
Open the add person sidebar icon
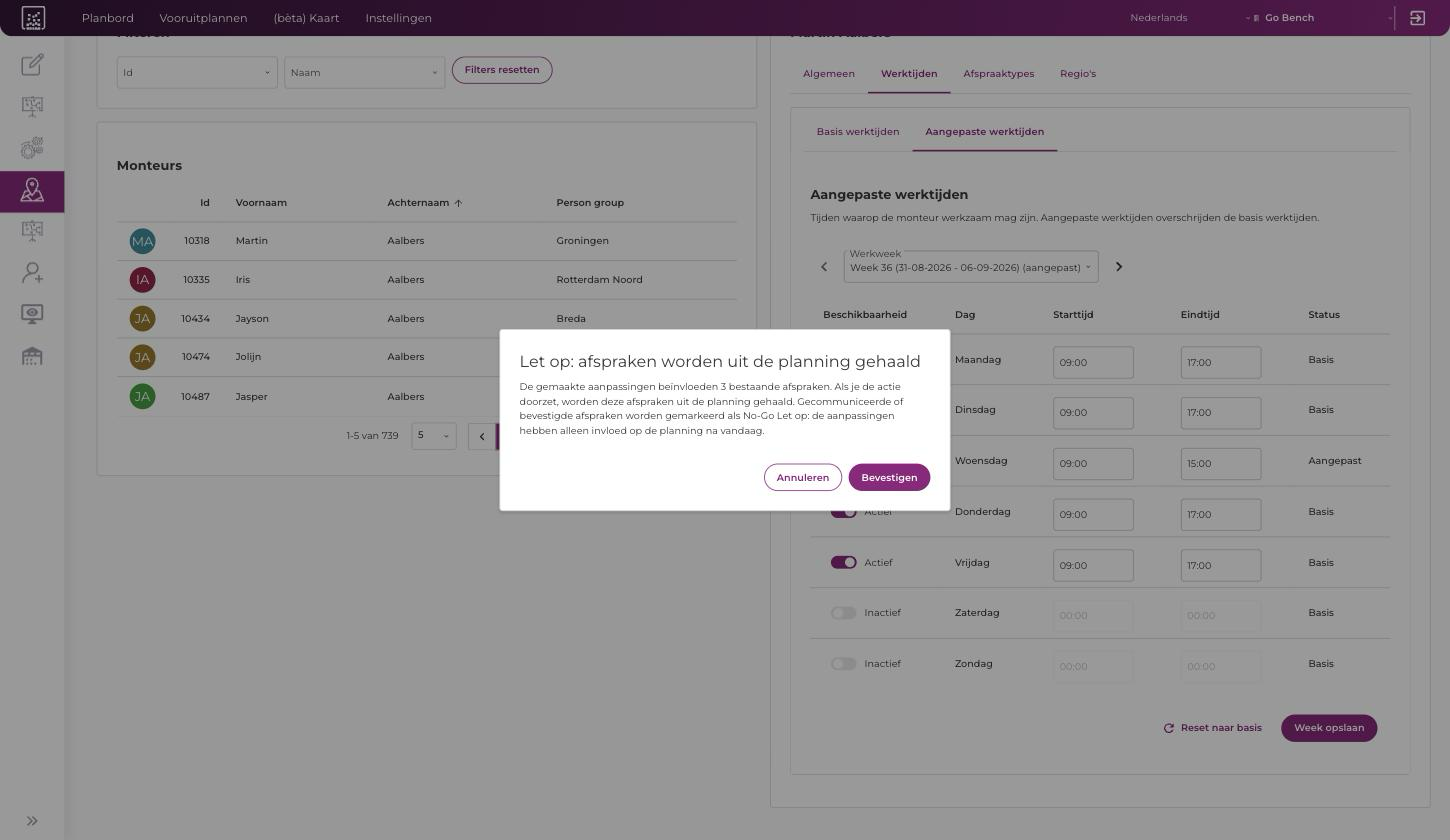point(32,272)
